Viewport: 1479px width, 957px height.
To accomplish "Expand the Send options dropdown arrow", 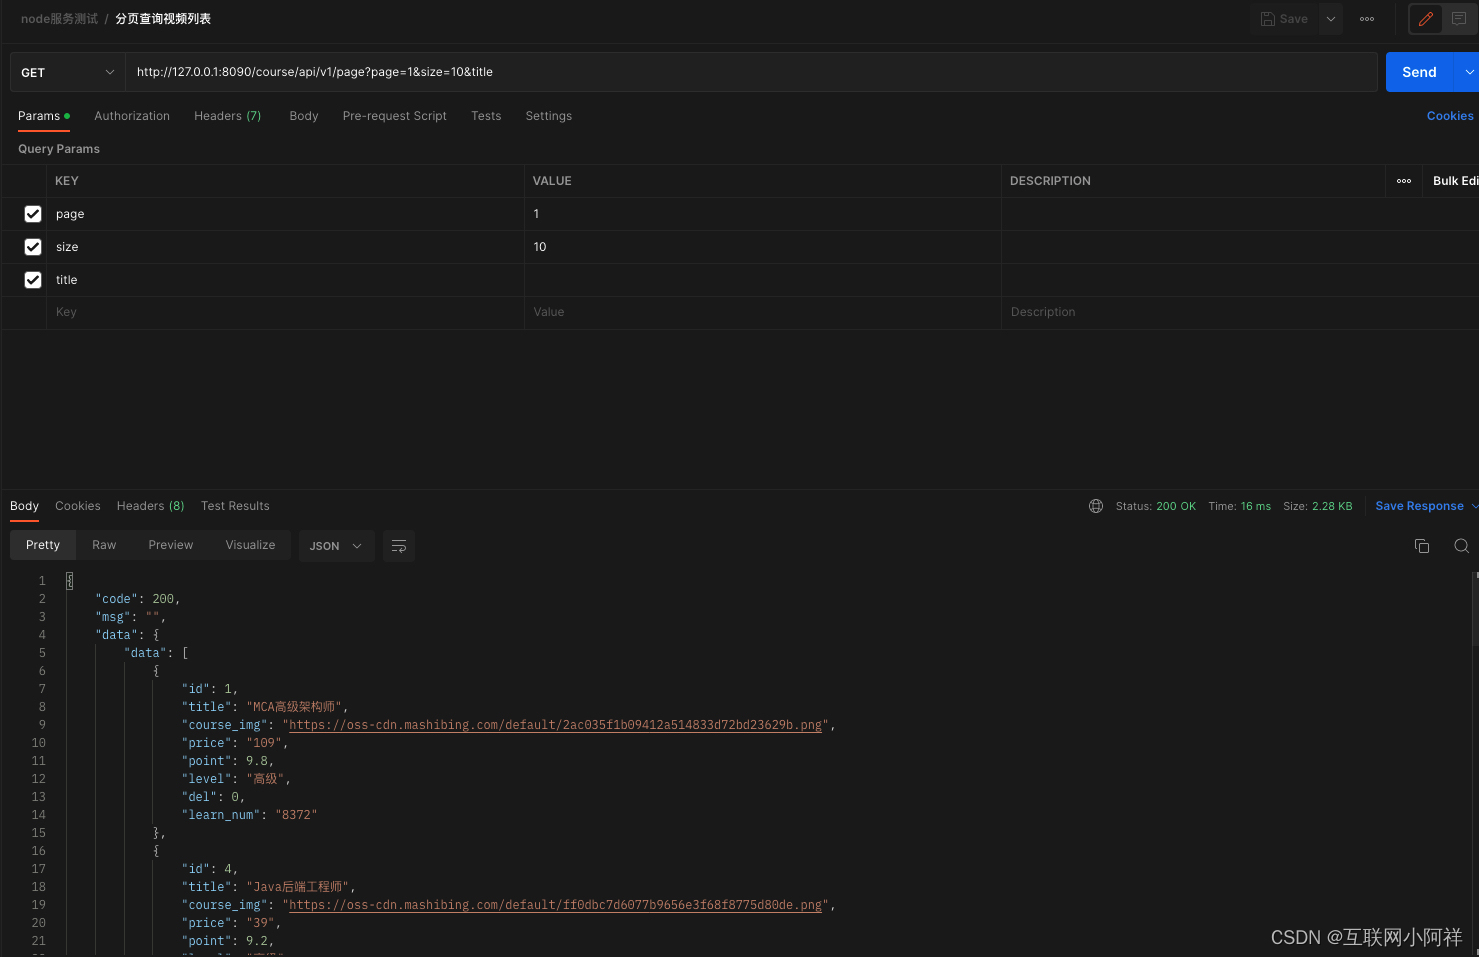I will (x=1468, y=72).
